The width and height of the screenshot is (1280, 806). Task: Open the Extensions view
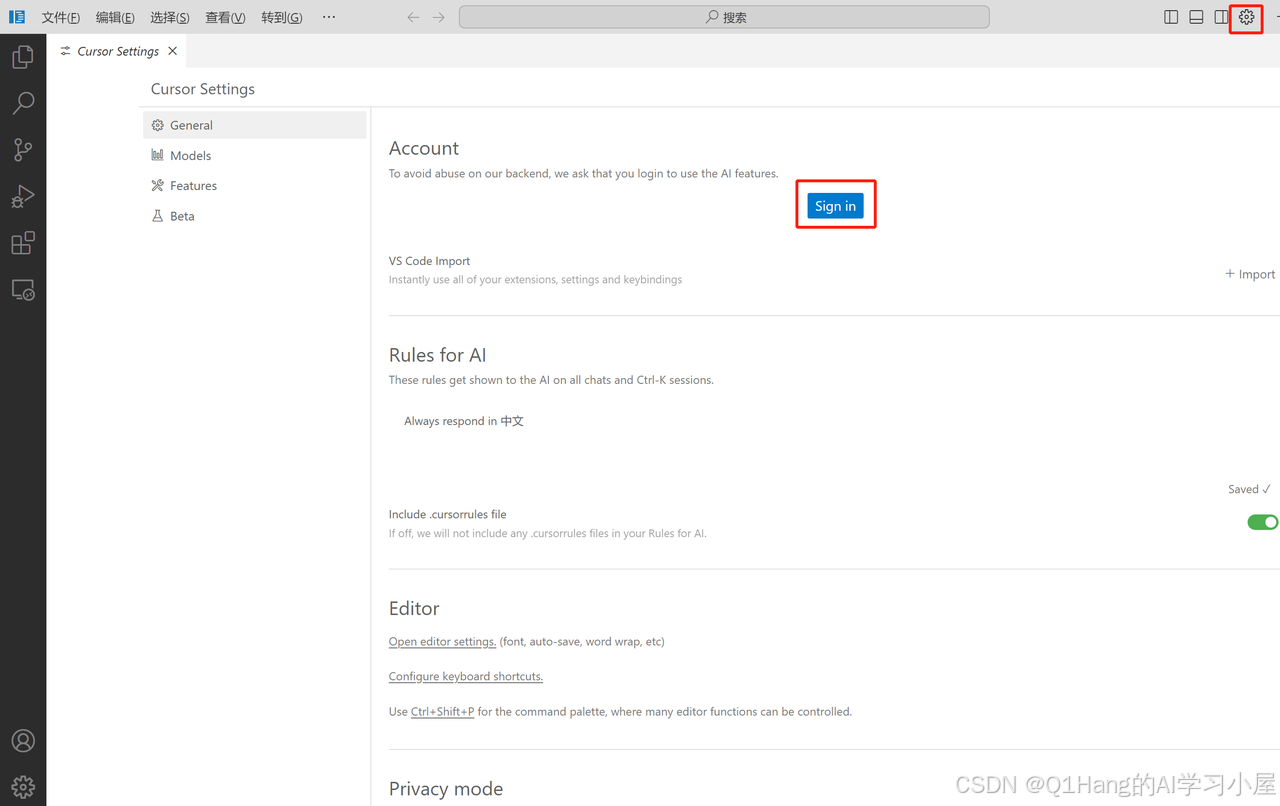[x=23, y=243]
